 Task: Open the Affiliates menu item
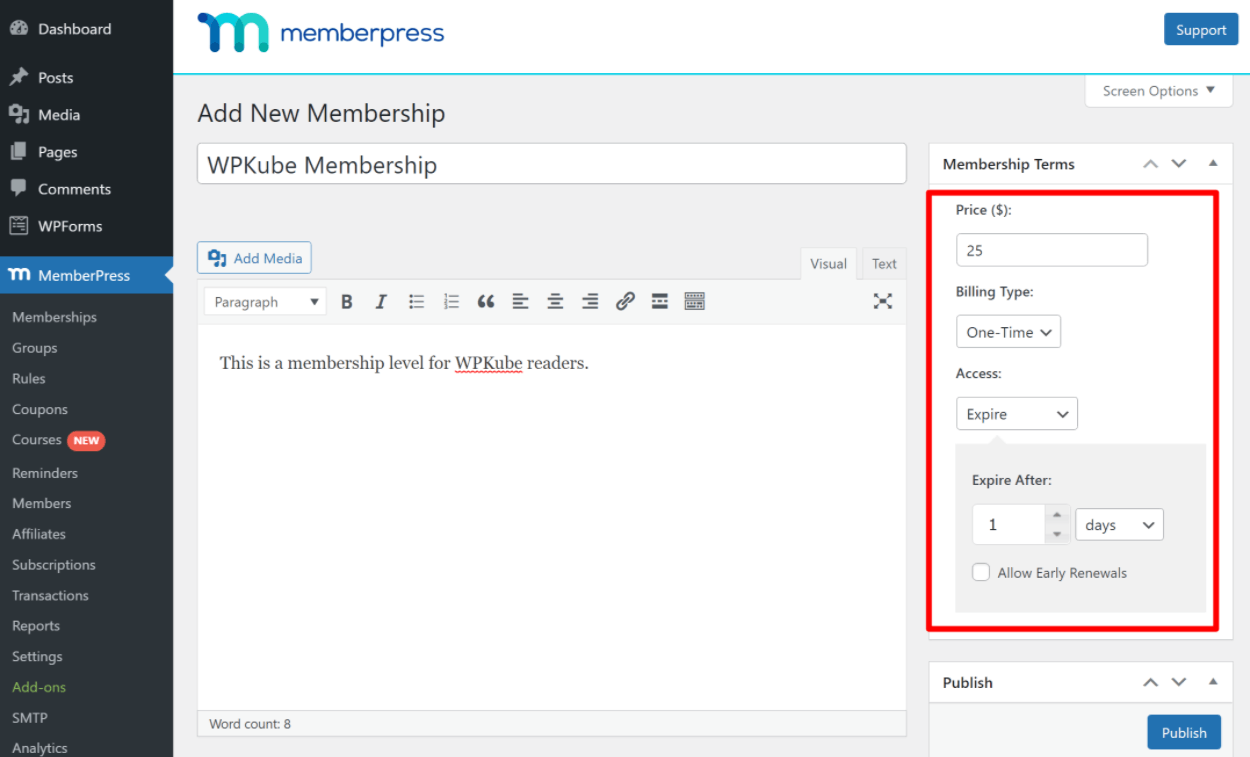[x=39, y=534]
